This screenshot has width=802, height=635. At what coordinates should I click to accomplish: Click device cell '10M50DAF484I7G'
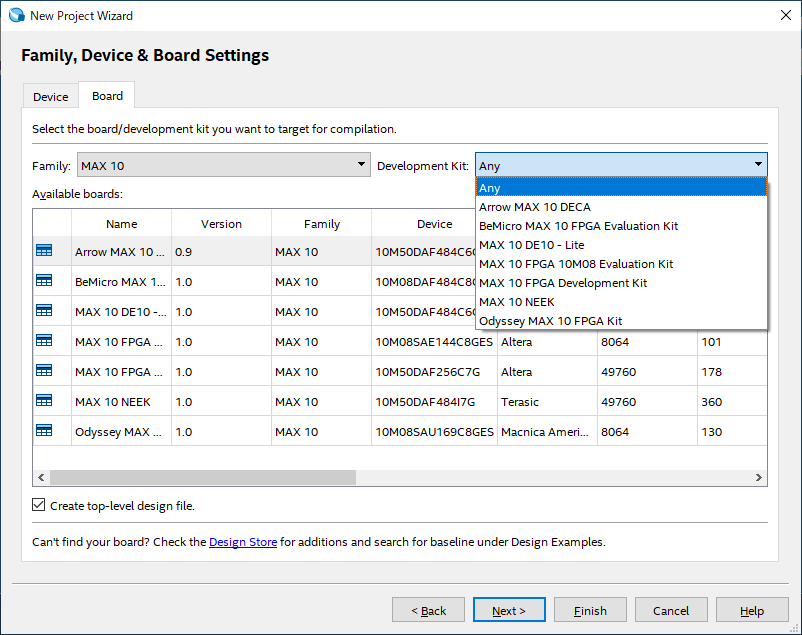point(434,401)
